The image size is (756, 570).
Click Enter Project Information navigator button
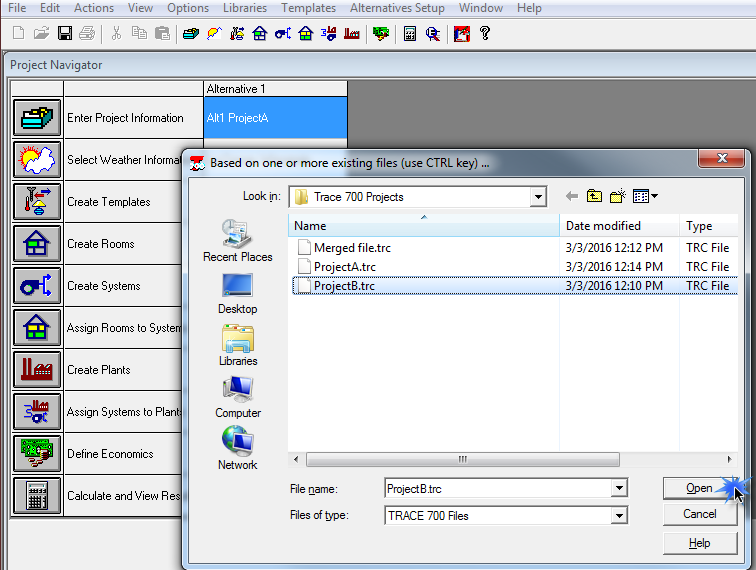tap(37, 117)
